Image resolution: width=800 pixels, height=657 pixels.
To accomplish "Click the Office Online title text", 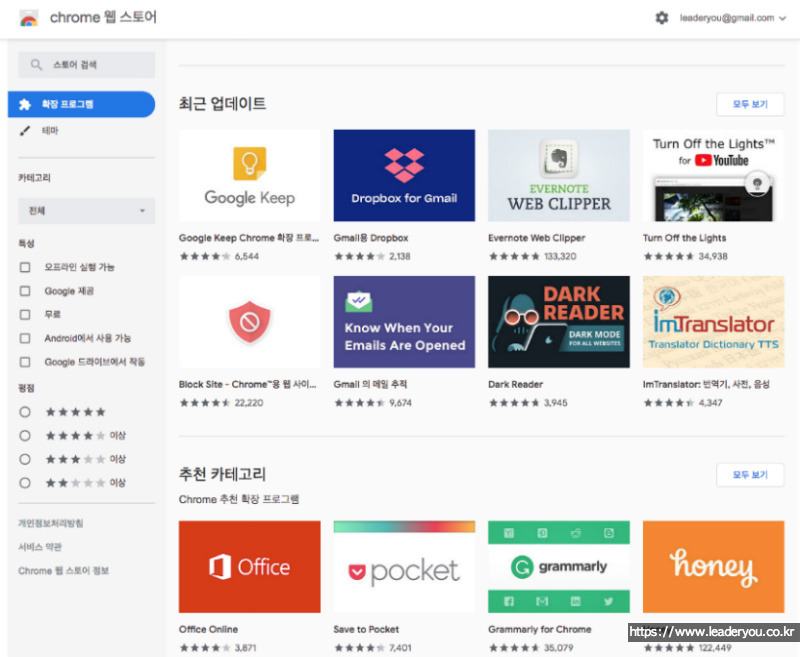I will pos(208,629).
